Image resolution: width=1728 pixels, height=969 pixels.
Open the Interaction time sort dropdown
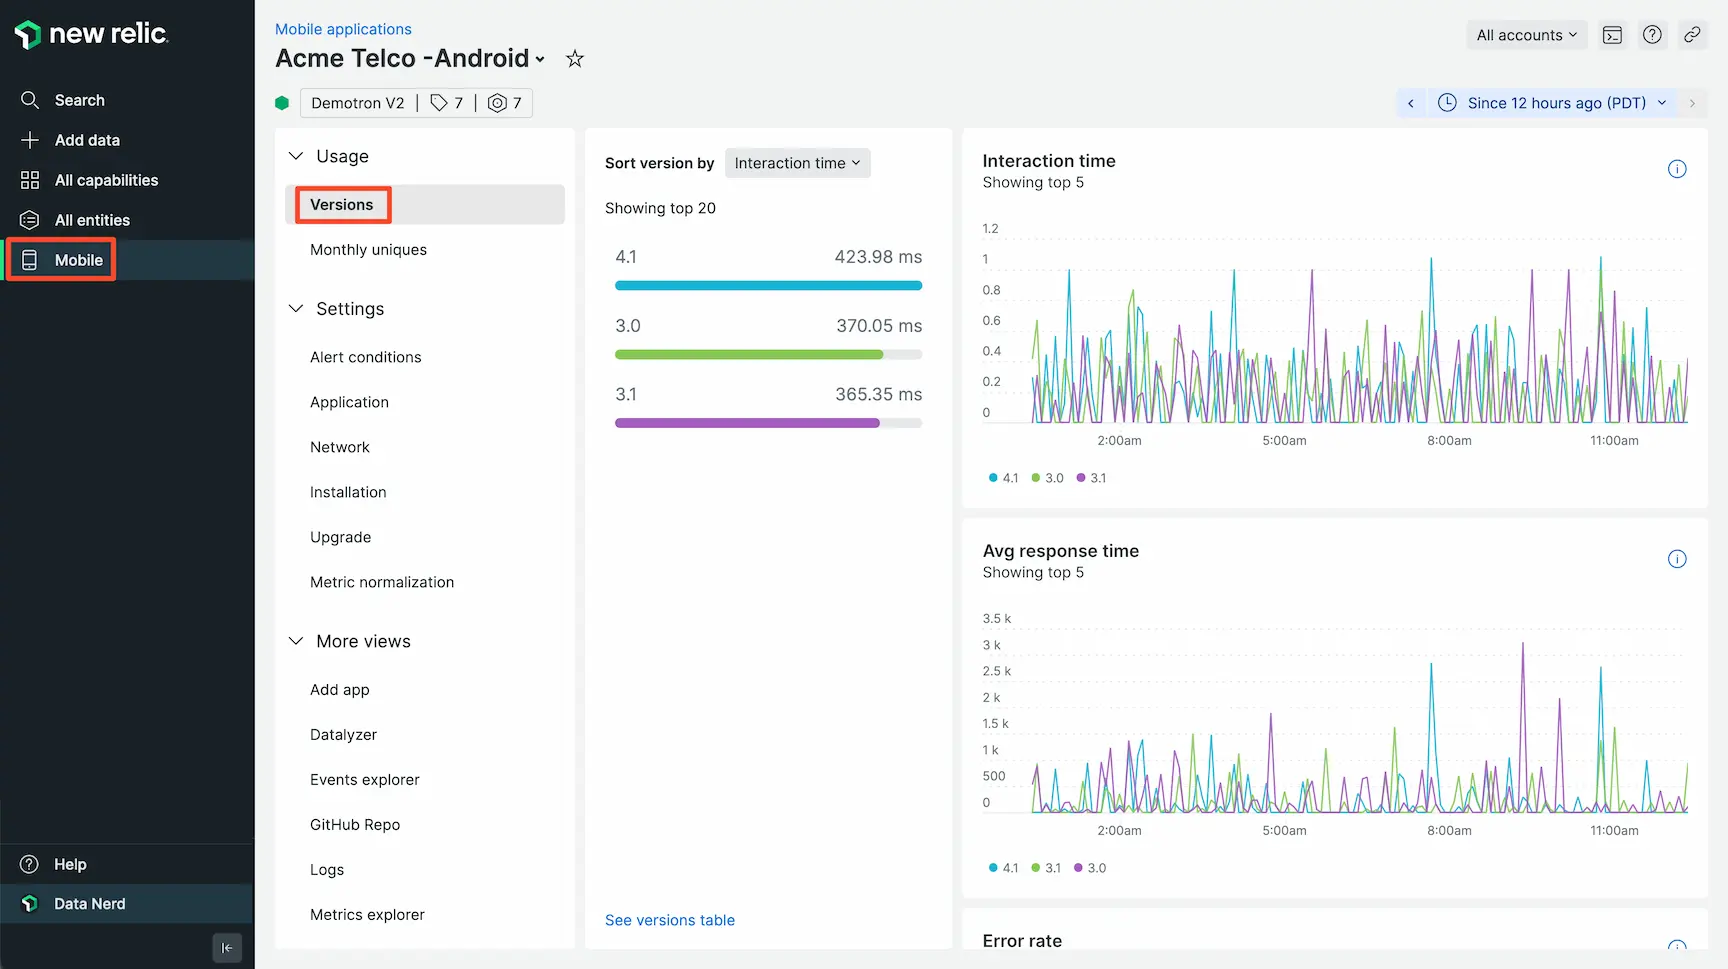coord(797,163)
